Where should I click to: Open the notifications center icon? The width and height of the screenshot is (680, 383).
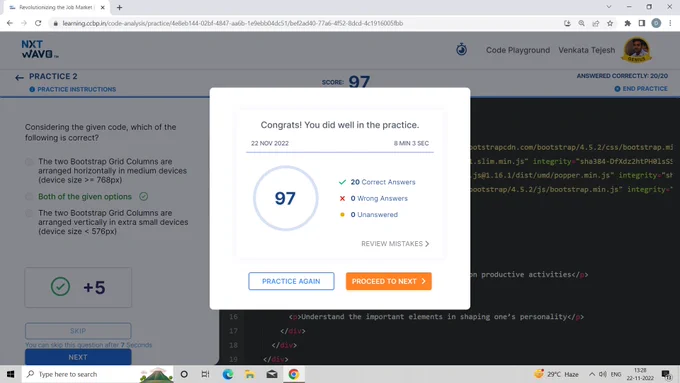point(667,374)
